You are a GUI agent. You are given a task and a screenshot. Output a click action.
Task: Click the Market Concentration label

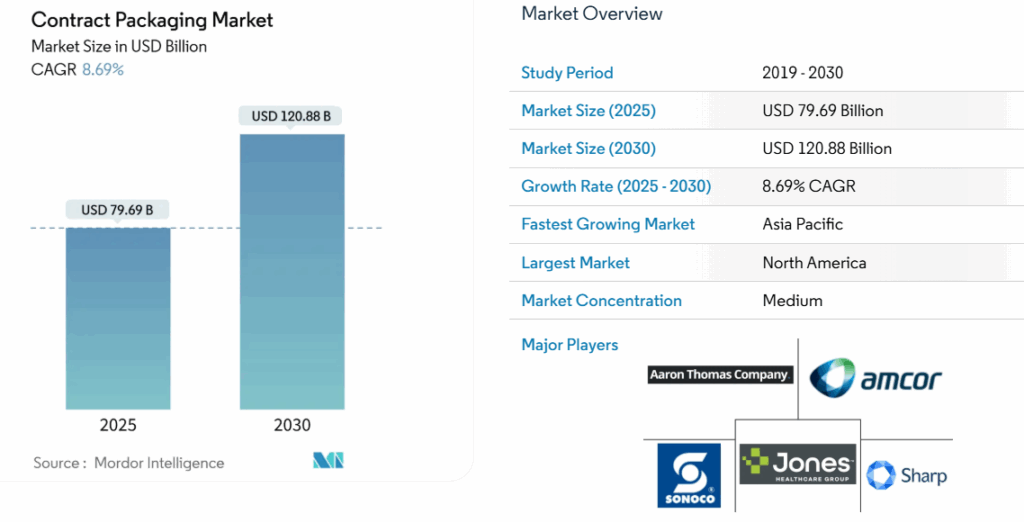(601, 301)
